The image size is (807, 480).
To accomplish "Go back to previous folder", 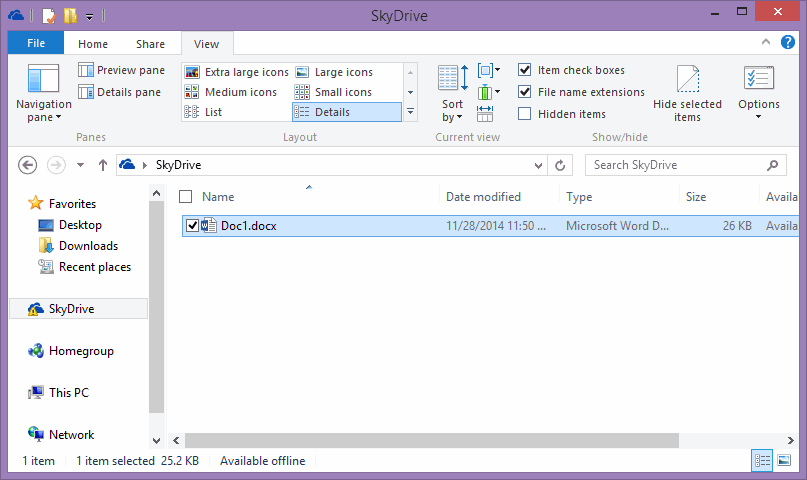I will 27,165.
